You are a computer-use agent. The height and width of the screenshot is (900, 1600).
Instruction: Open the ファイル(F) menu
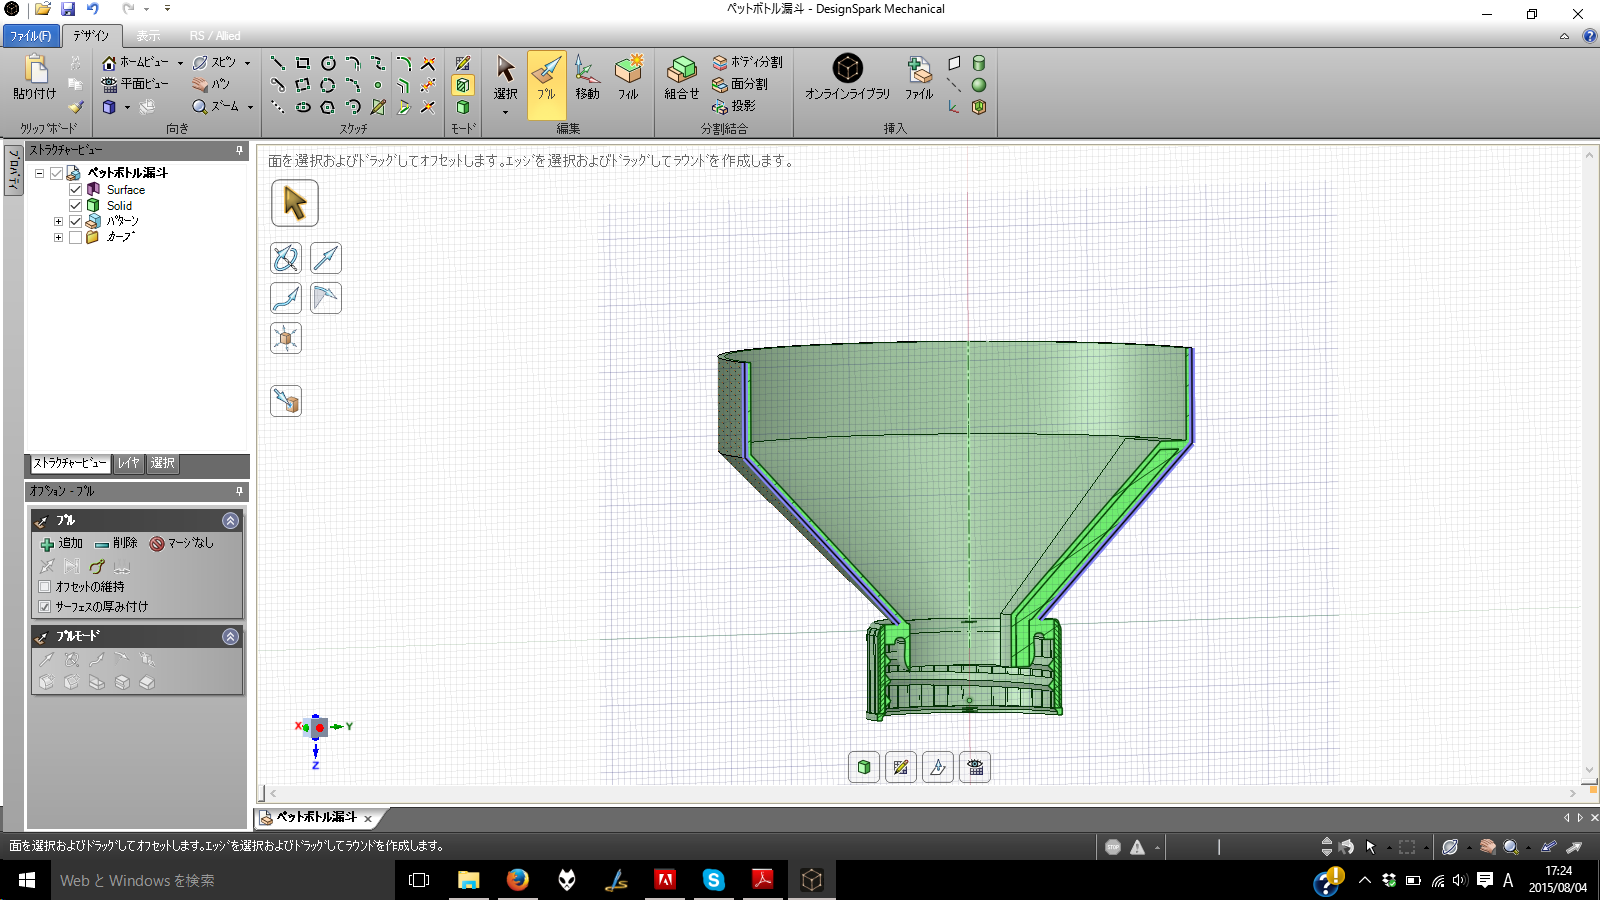tap(30, 36)
